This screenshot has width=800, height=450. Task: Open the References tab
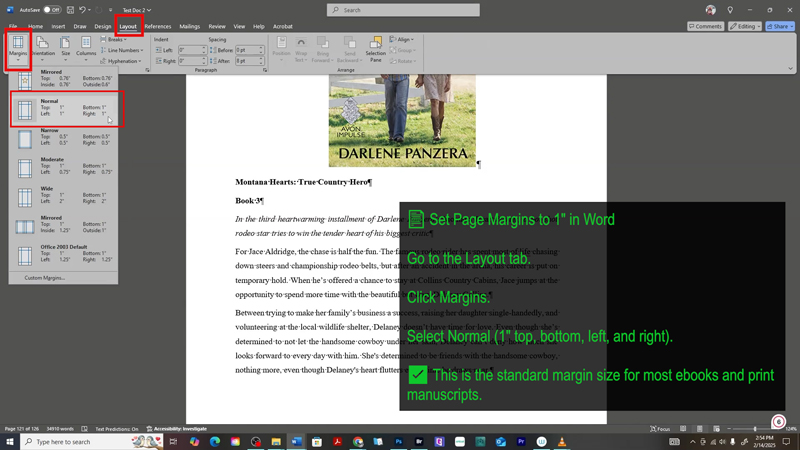158,27
